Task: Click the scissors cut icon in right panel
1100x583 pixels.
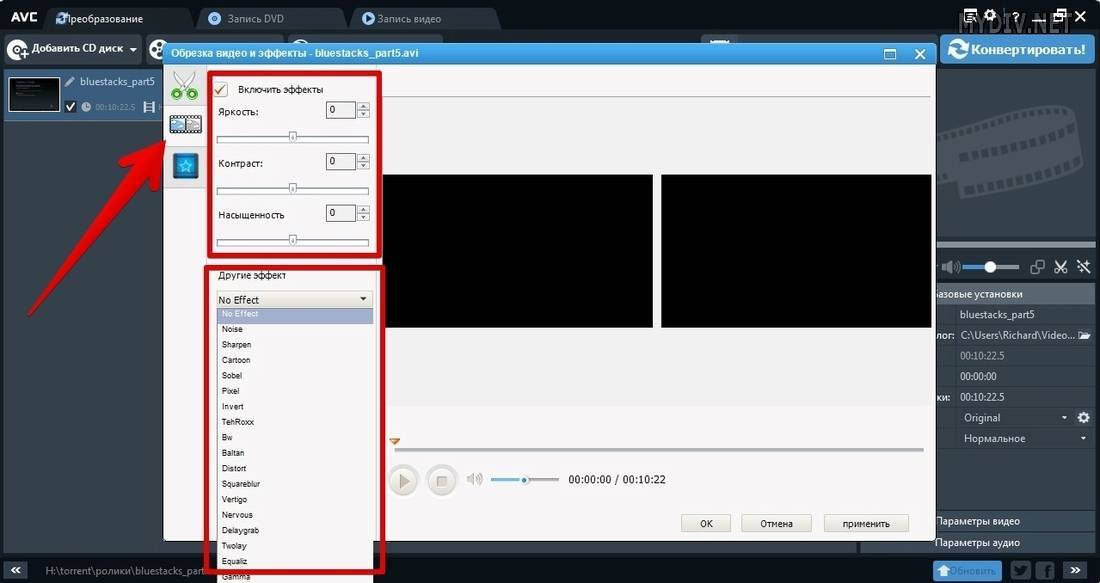Action: pyautogui.click(x=1061, y=267)
